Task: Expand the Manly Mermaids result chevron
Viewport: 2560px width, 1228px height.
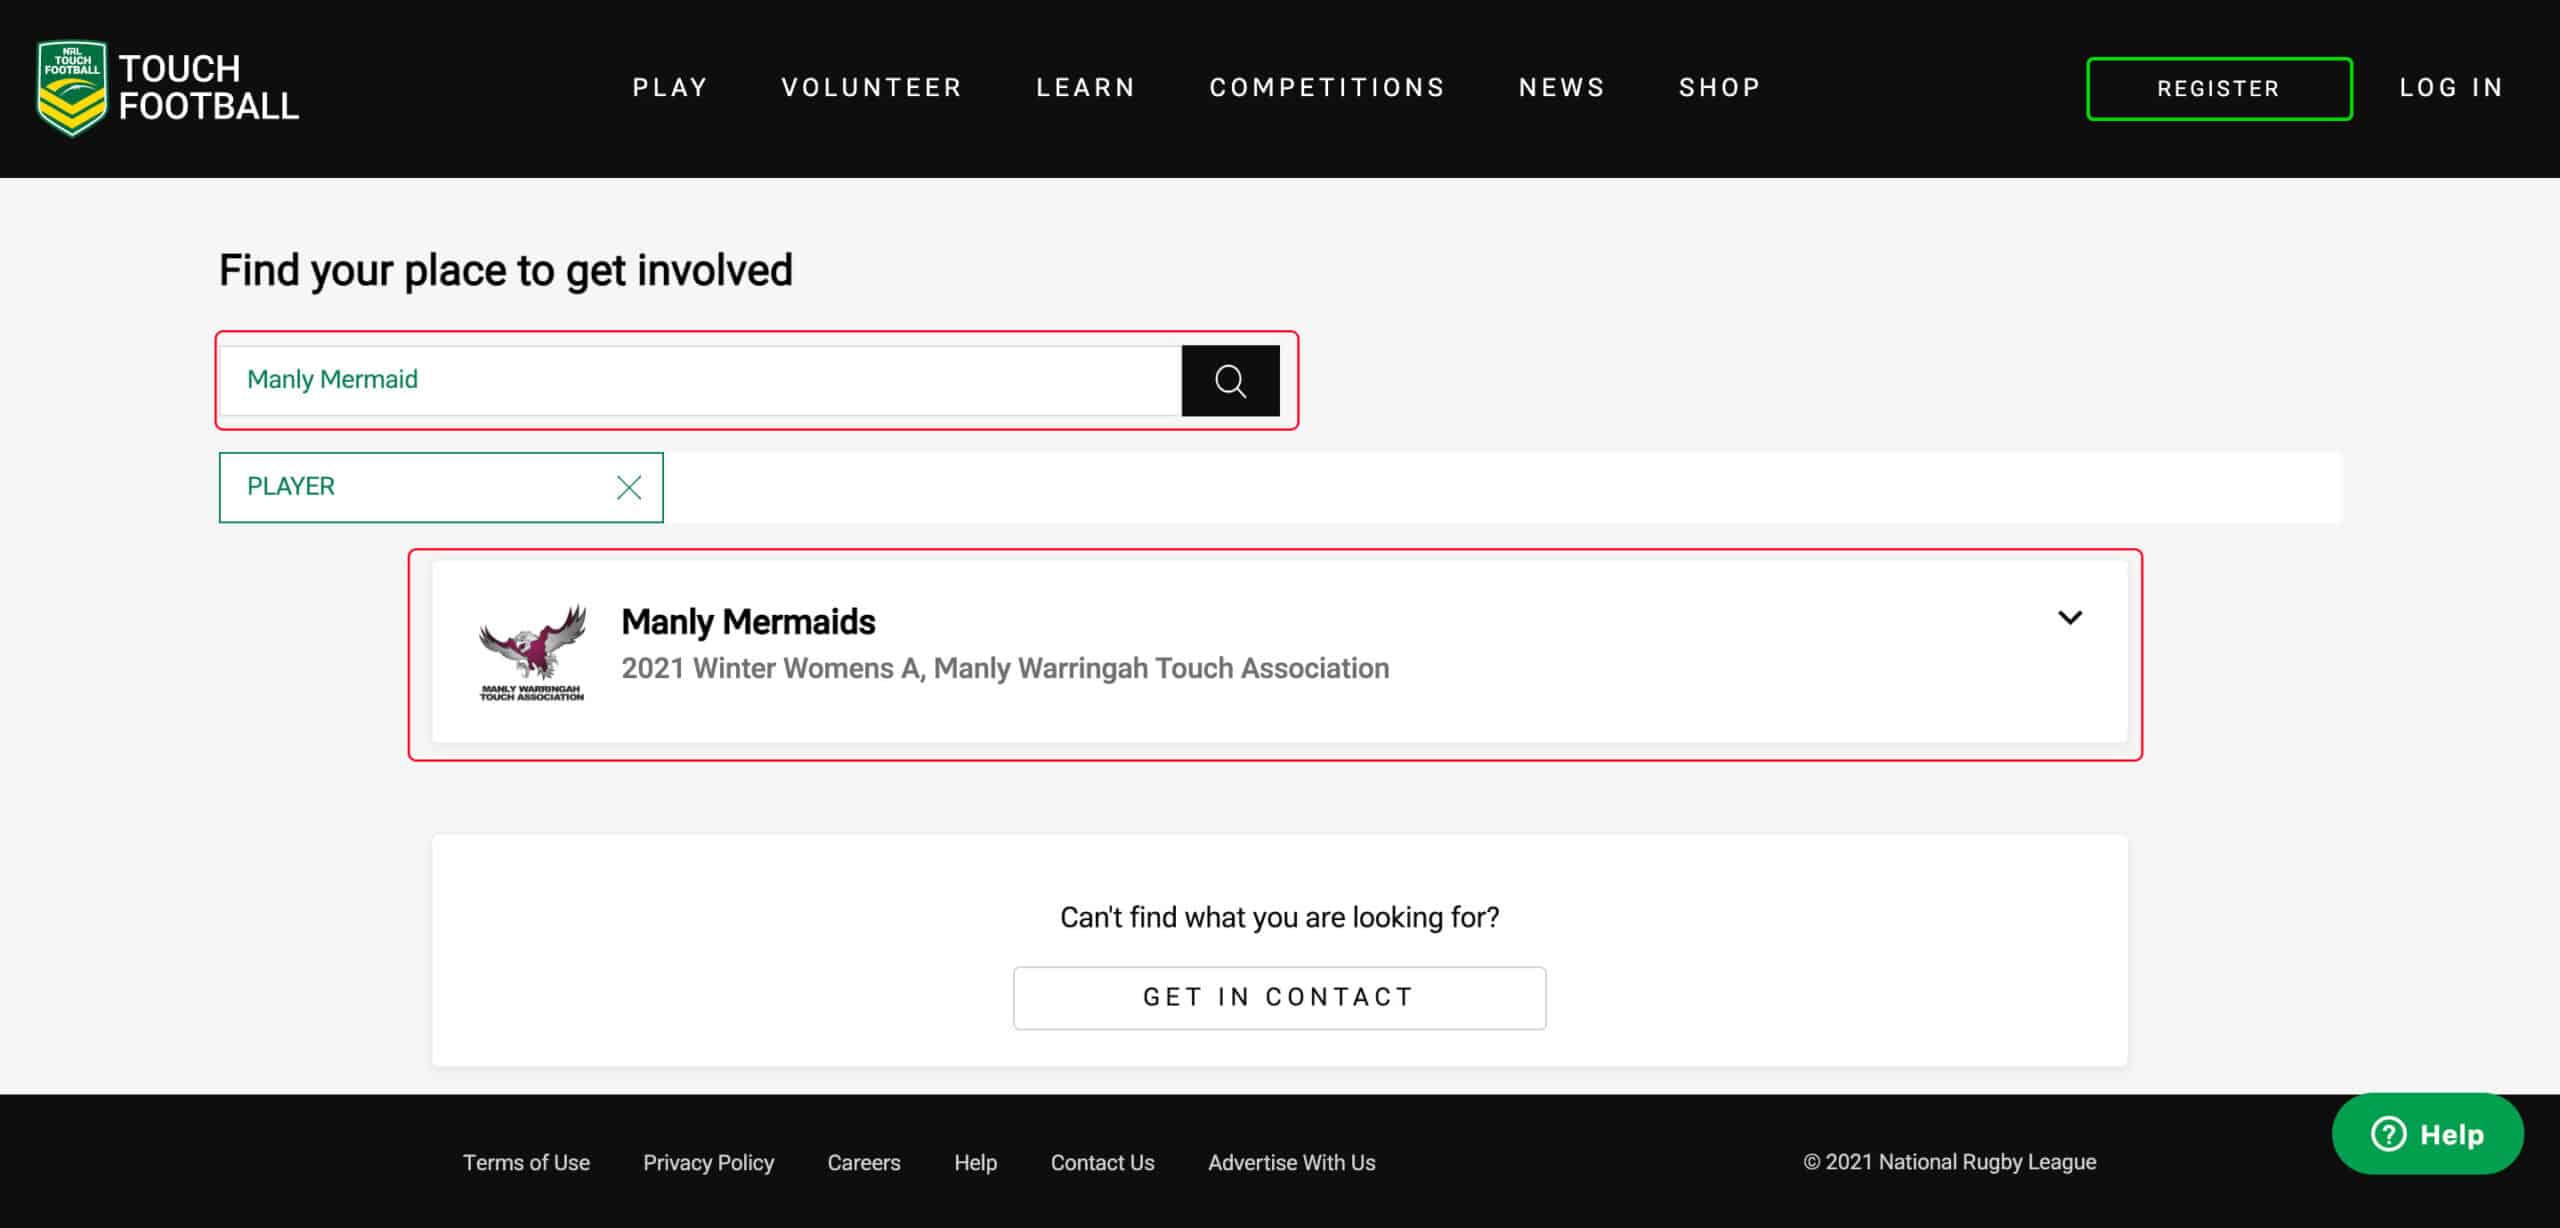Action: pos(2070,618)
